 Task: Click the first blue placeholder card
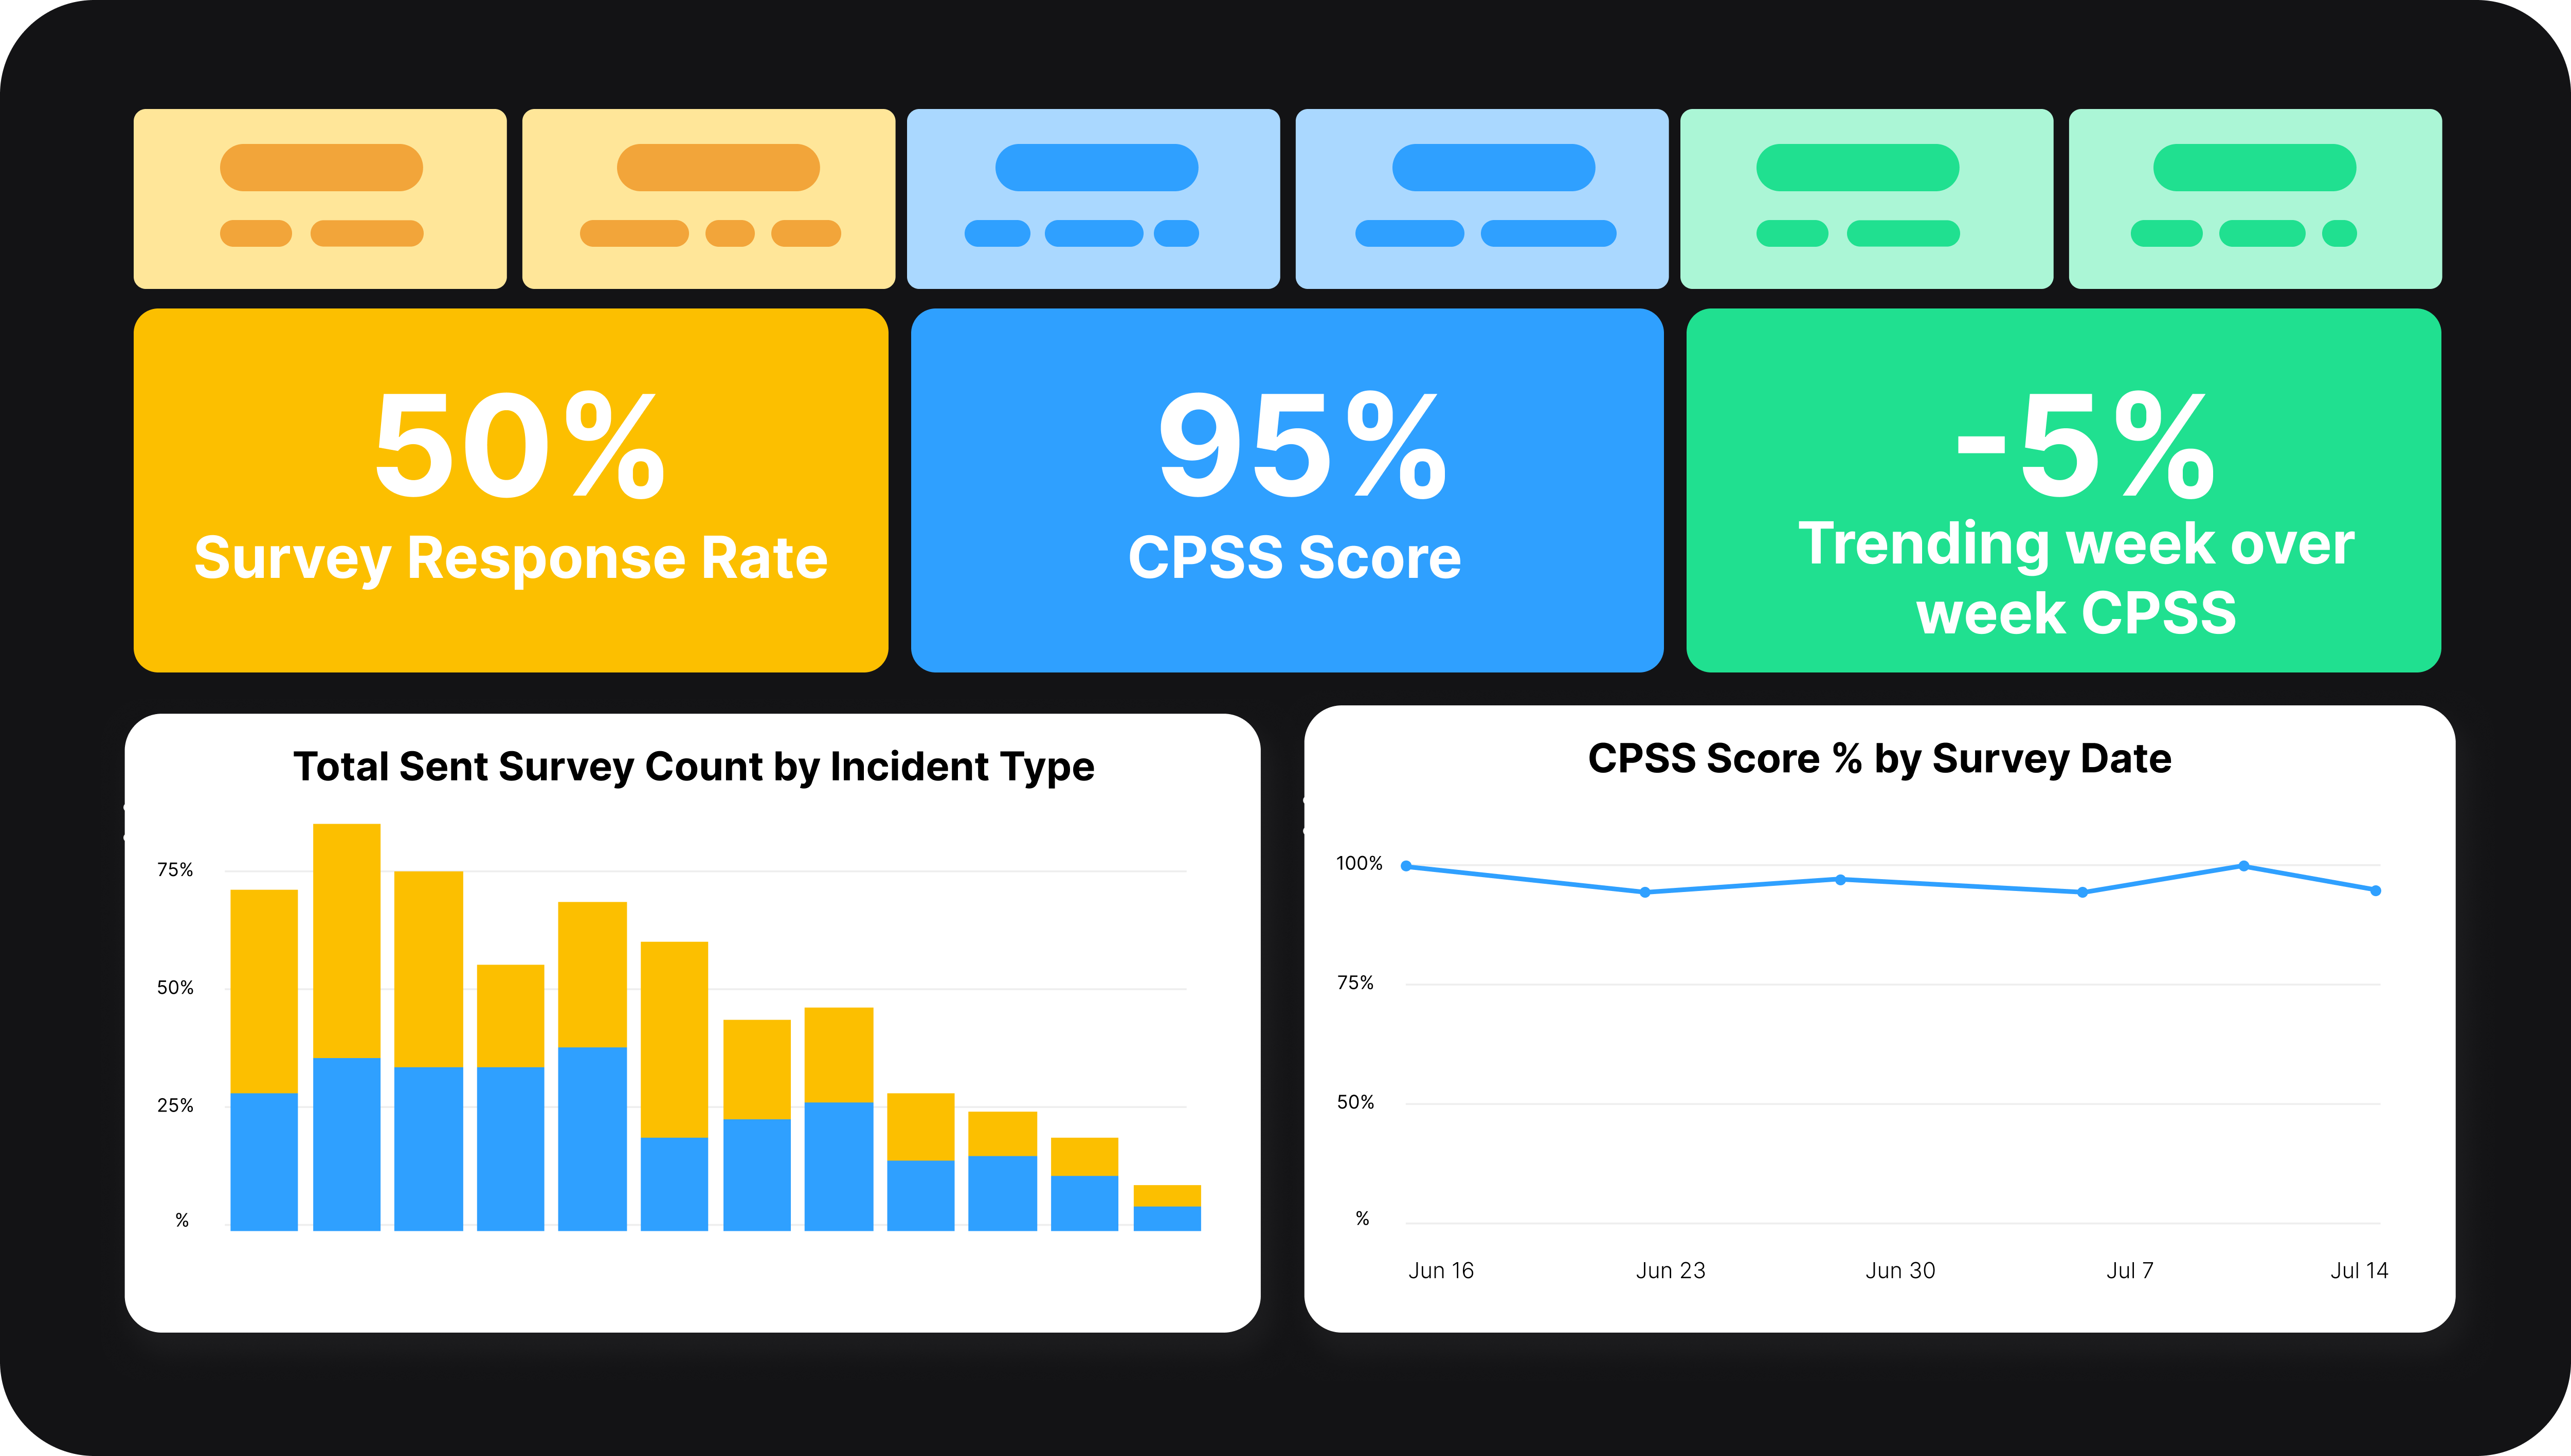(1093, 198)
